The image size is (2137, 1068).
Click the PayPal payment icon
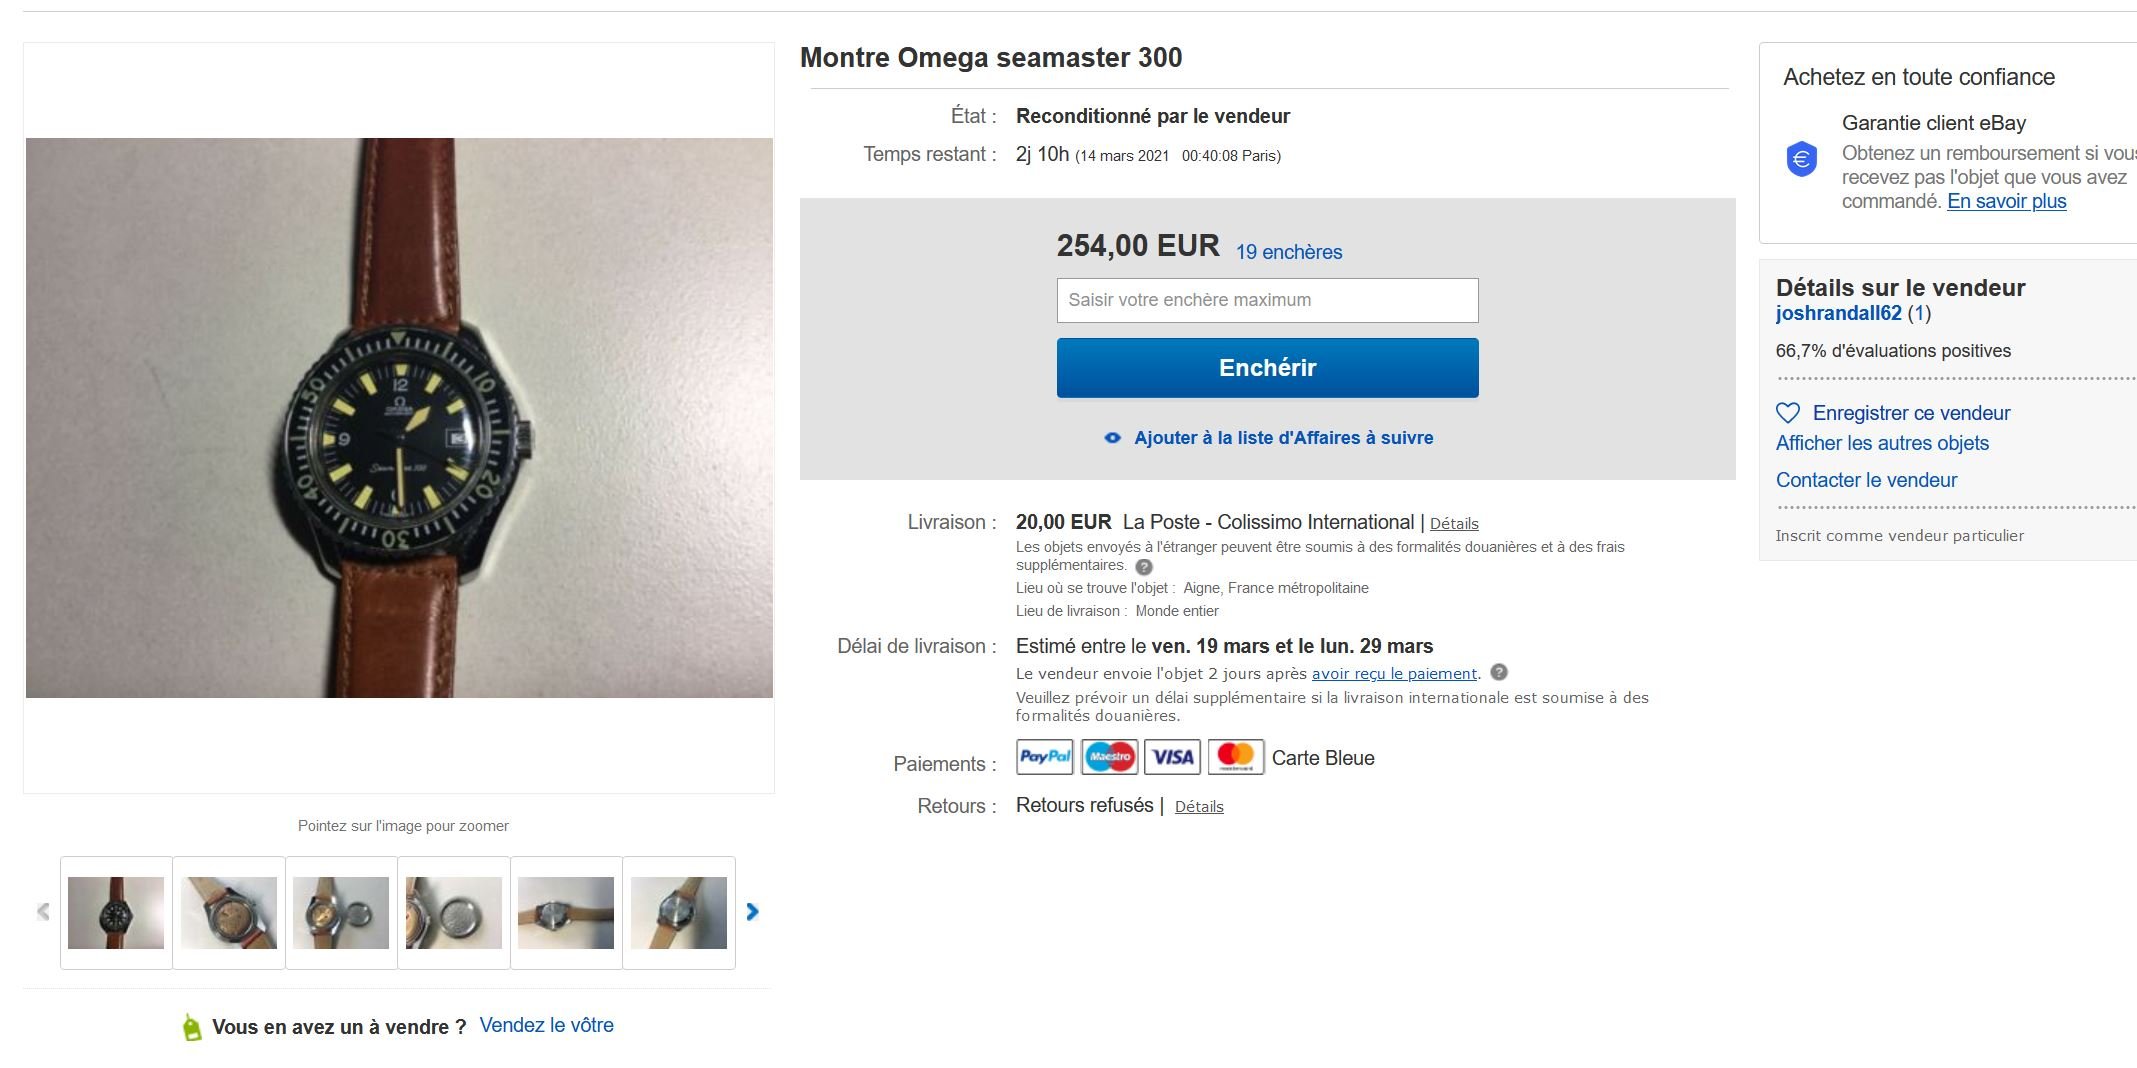click(1044, 757)
